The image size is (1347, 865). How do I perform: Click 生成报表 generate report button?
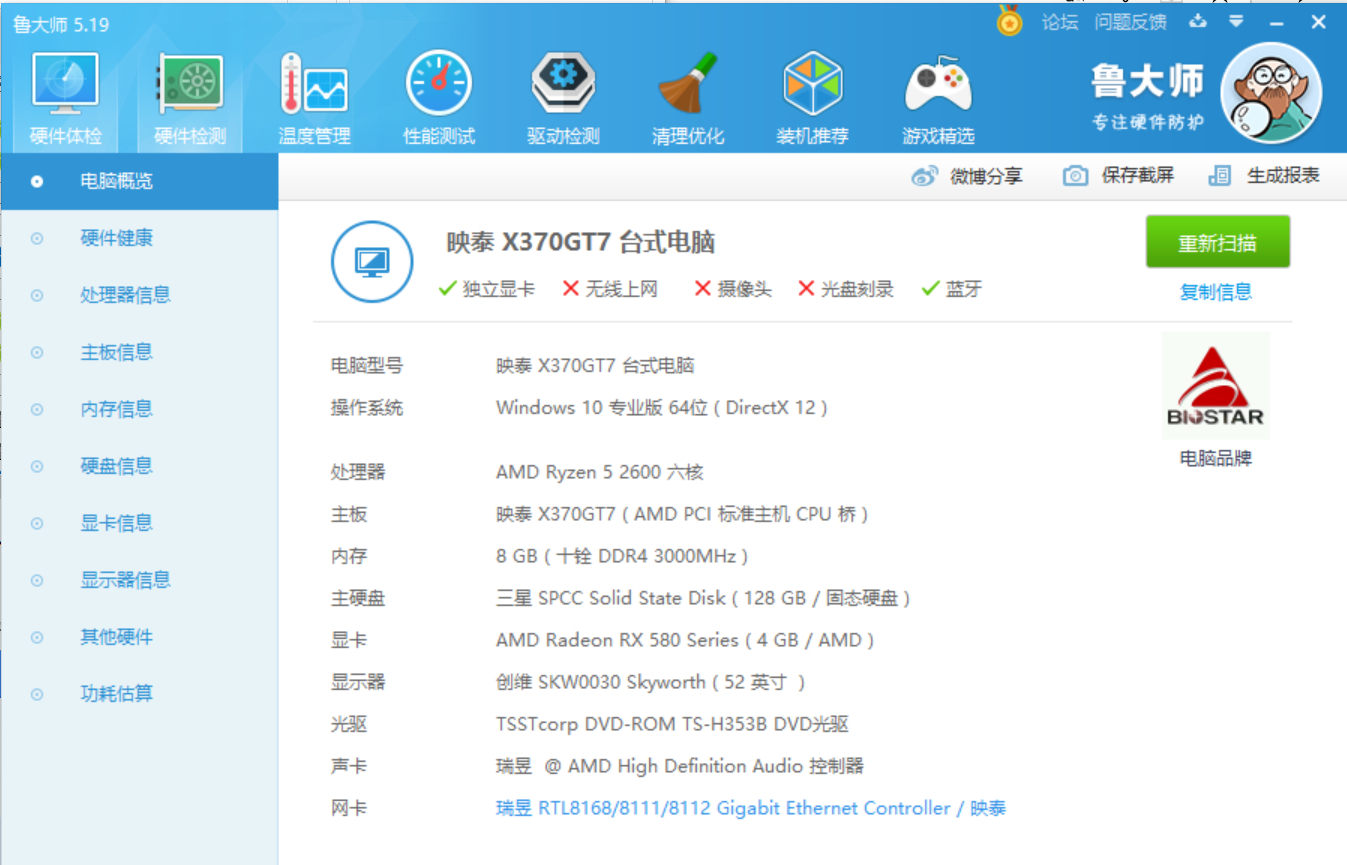tap(1264, 176)
